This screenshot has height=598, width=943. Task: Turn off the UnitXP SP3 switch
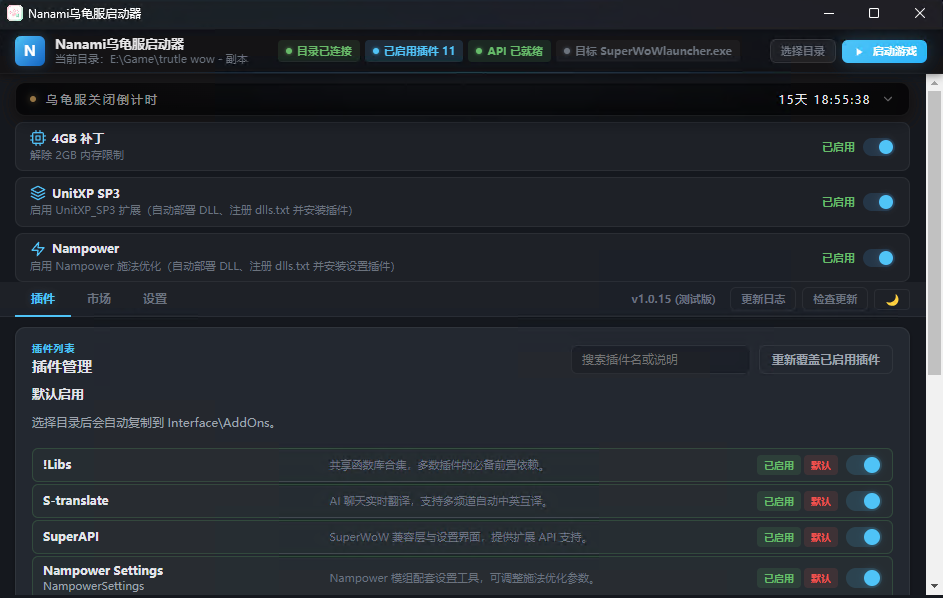coord(879,202)
